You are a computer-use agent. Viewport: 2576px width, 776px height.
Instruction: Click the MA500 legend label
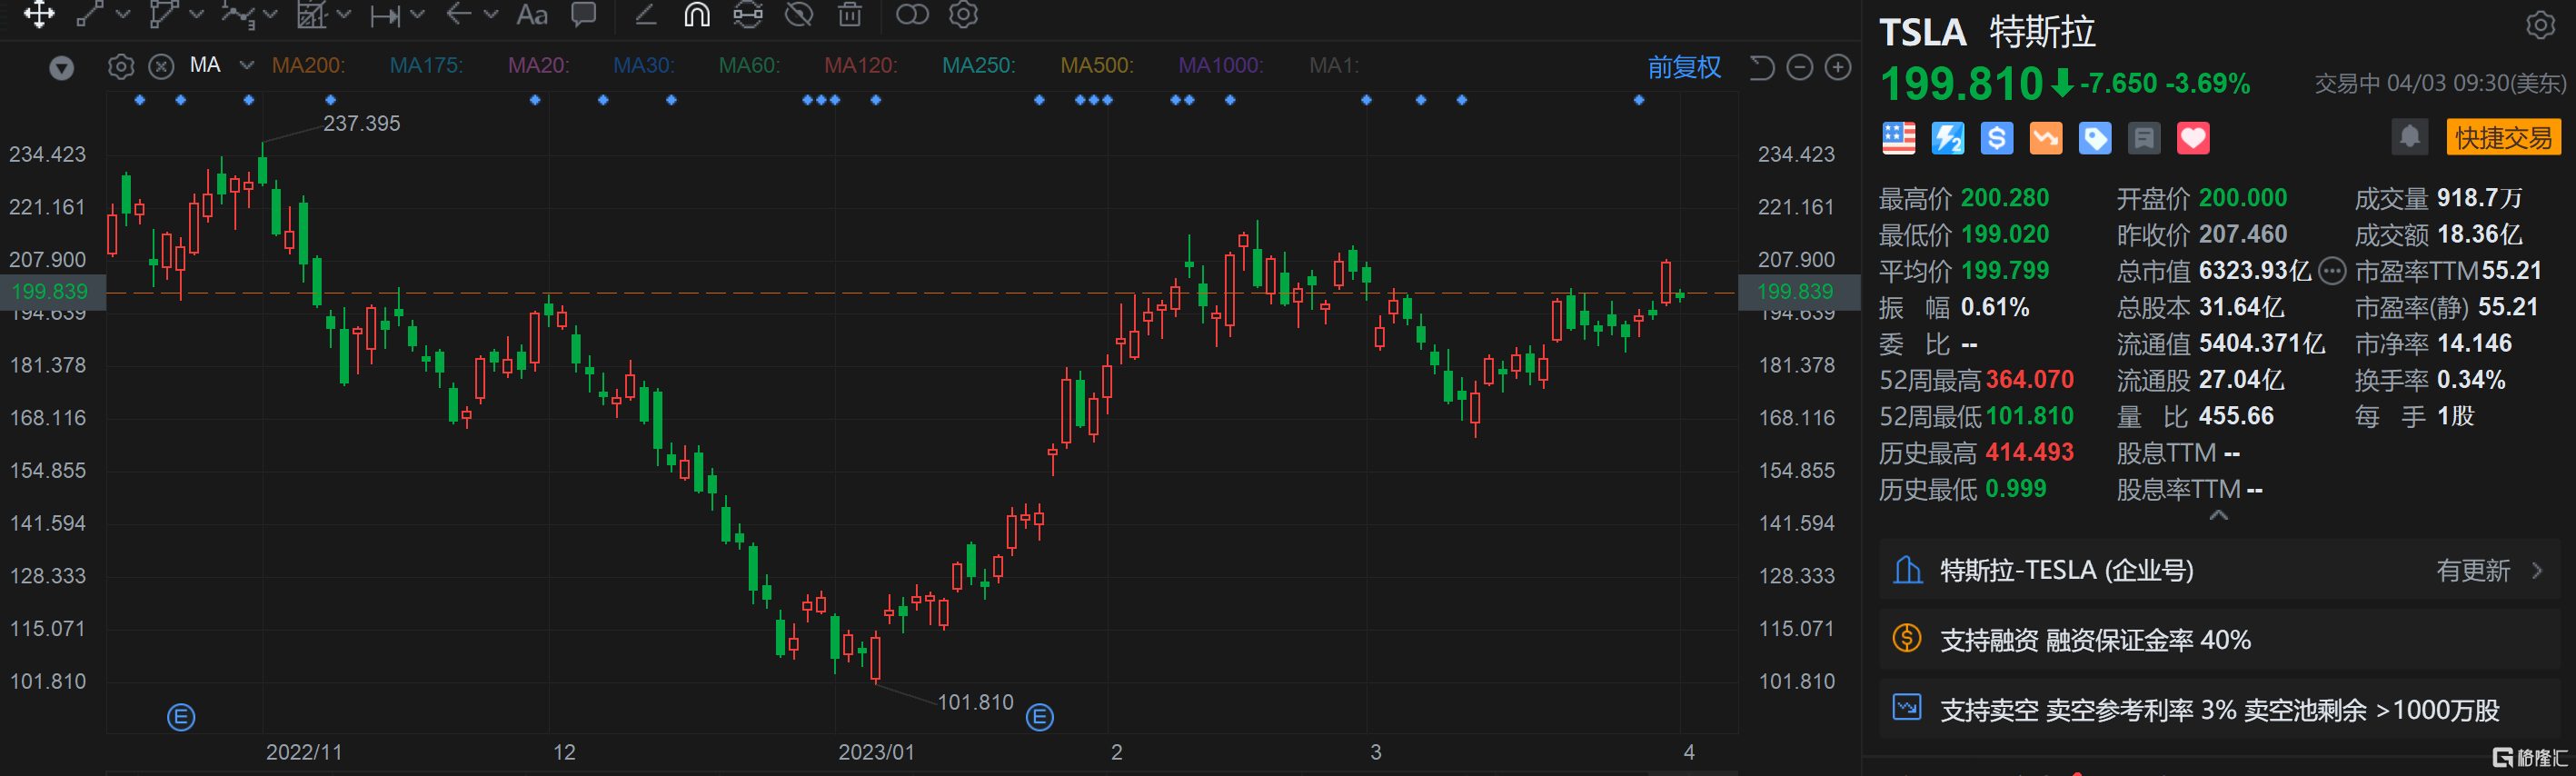point(1096,66)
